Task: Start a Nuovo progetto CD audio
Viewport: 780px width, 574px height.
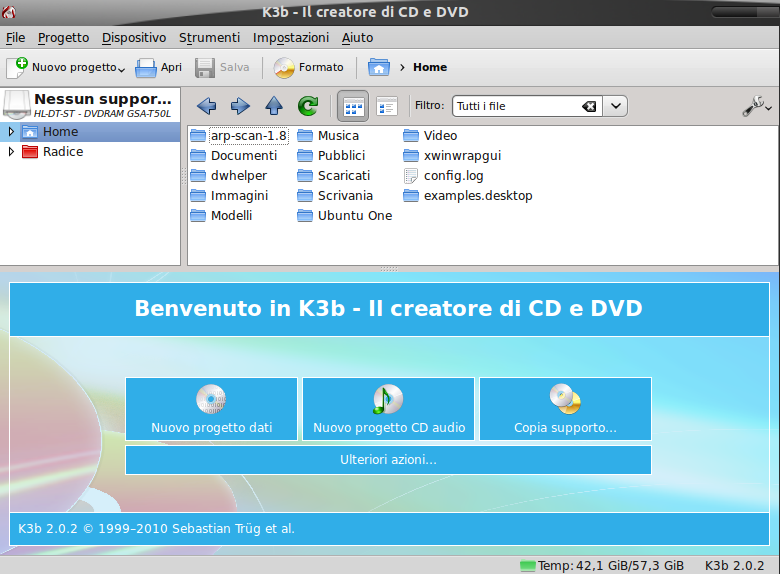Action: coord(389,409)
